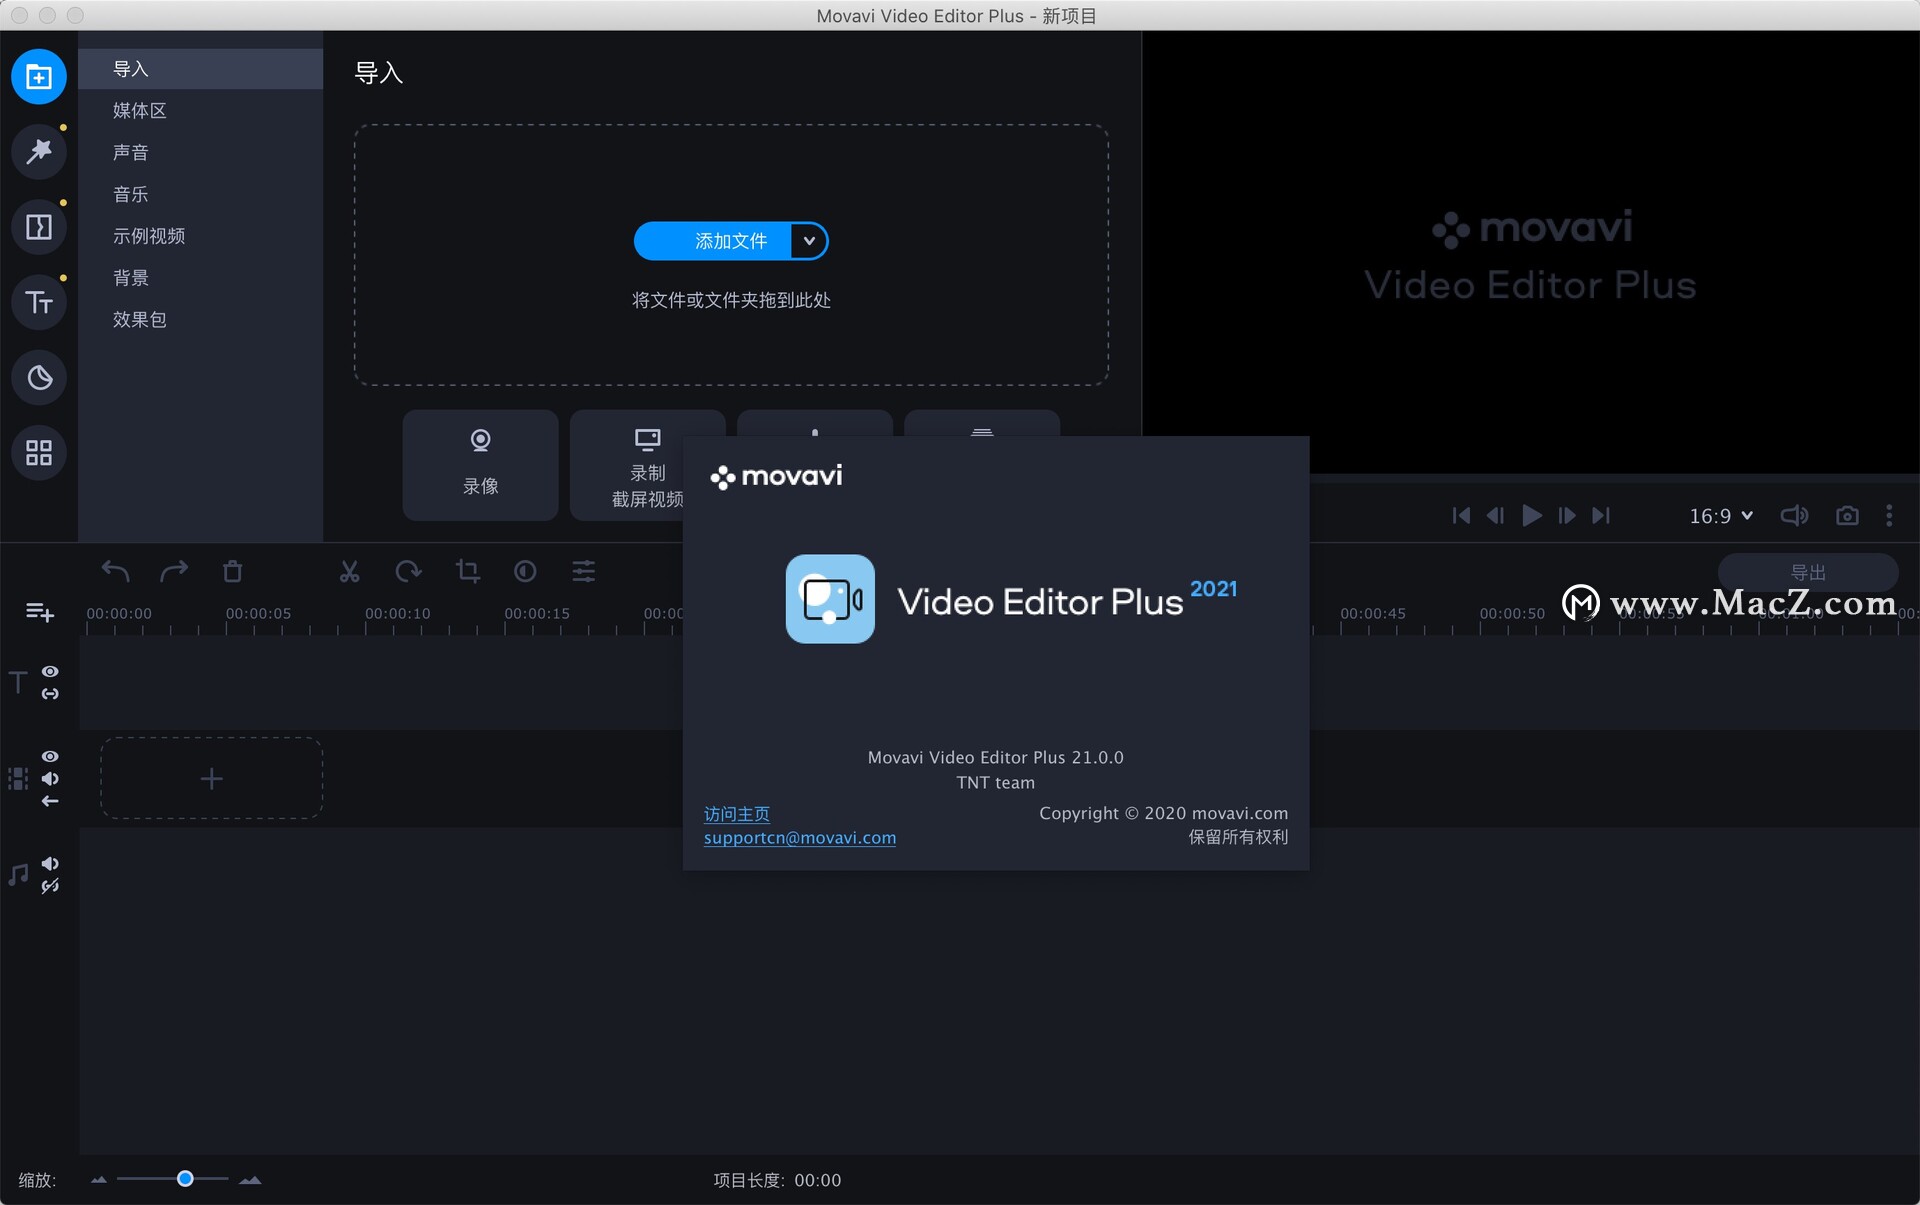1920x1205 pixels.
Task: Select the 背景 menu item
Action: (x=201, y=278)
